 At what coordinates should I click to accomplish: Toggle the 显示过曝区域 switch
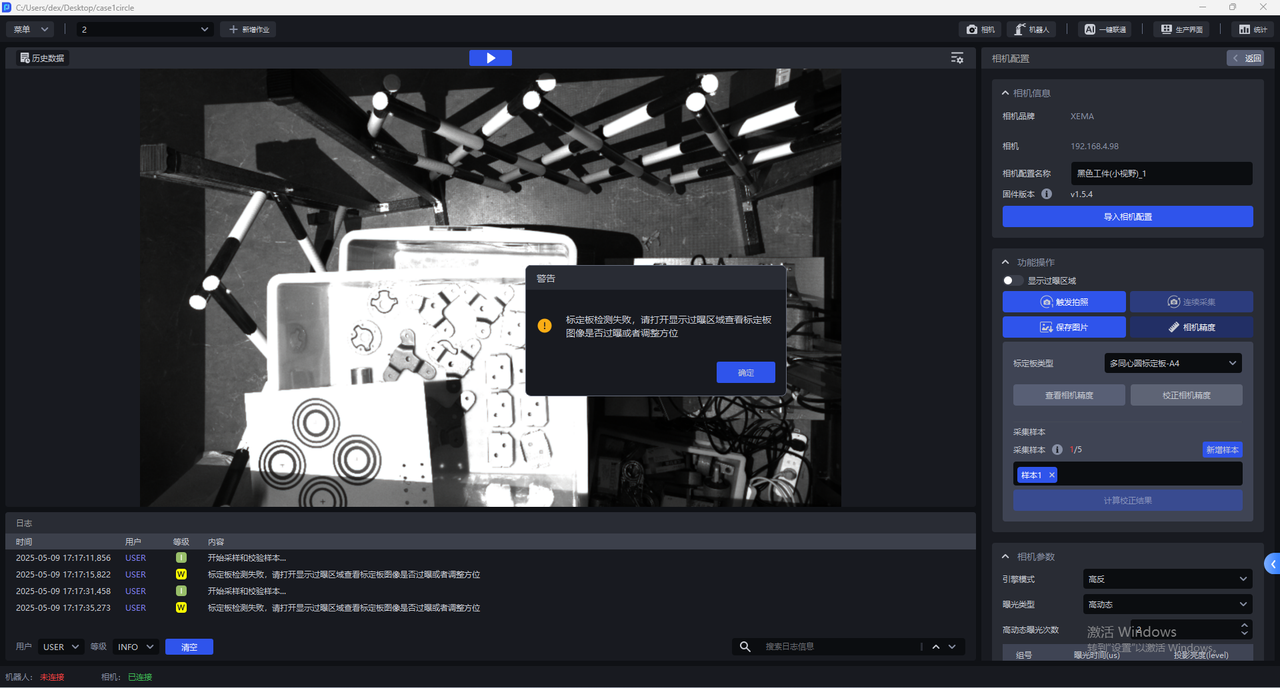tap(1013, 281)
